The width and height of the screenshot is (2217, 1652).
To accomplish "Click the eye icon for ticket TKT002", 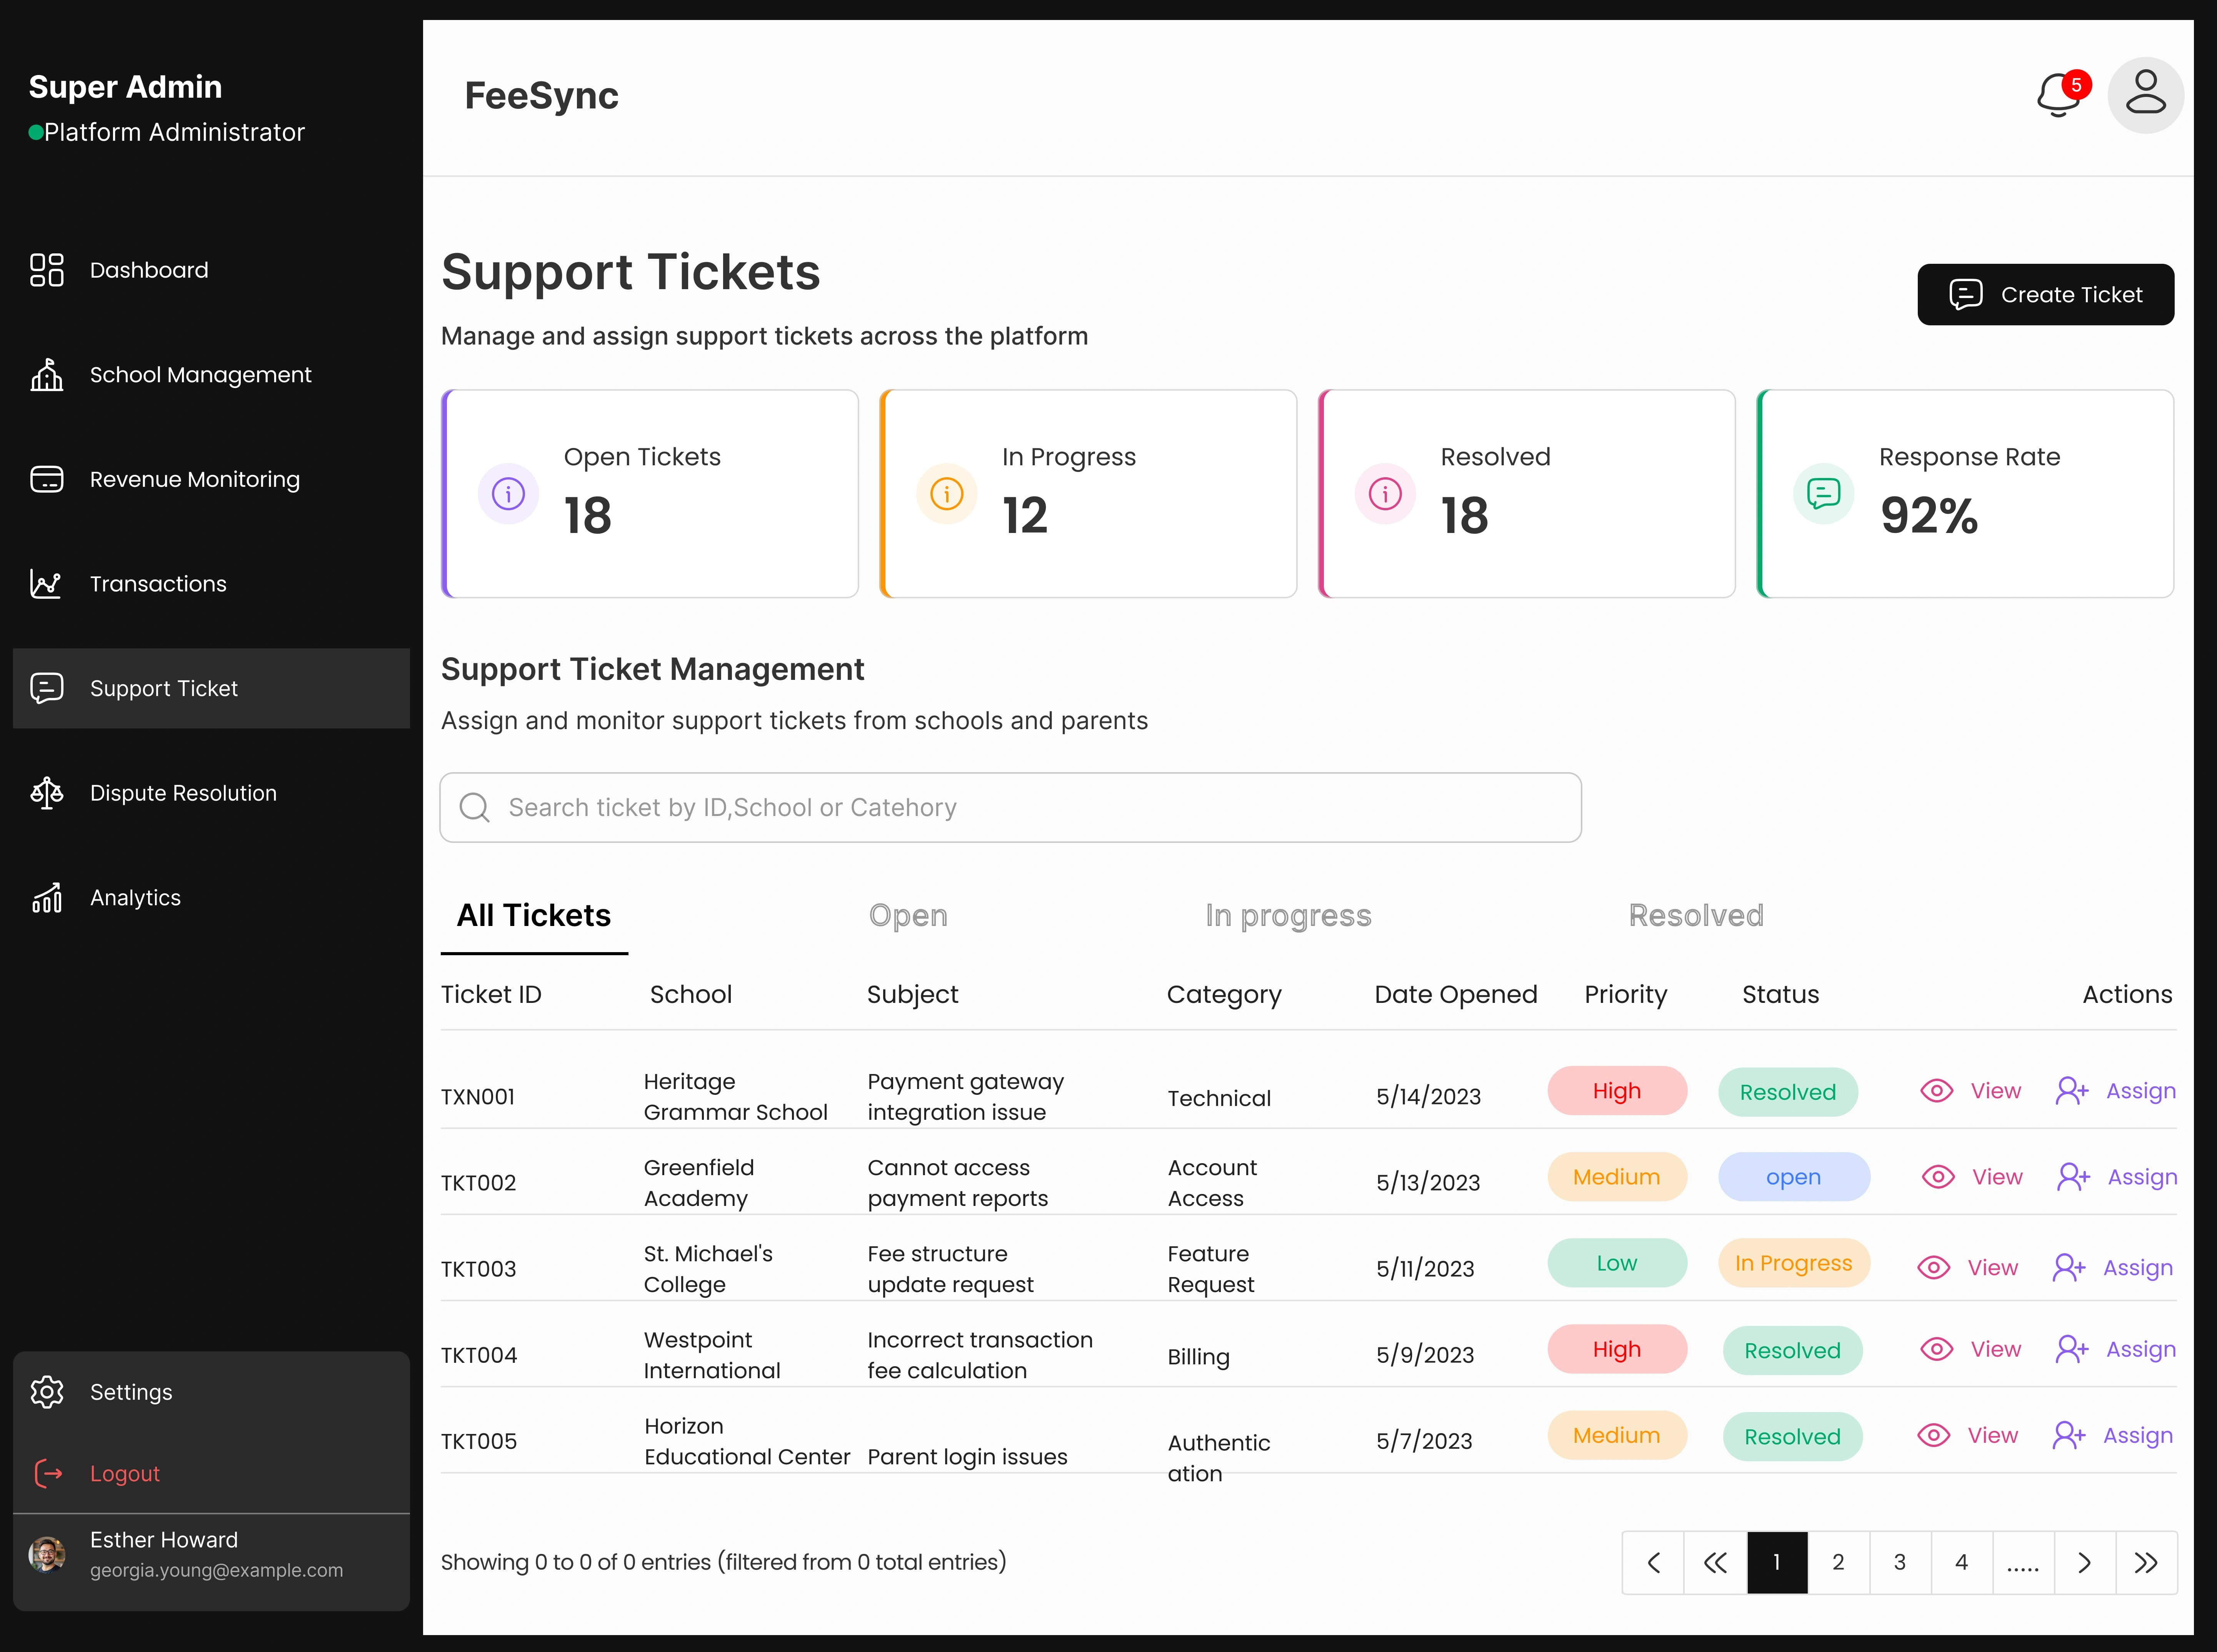I will (x=1938, y=1177).
